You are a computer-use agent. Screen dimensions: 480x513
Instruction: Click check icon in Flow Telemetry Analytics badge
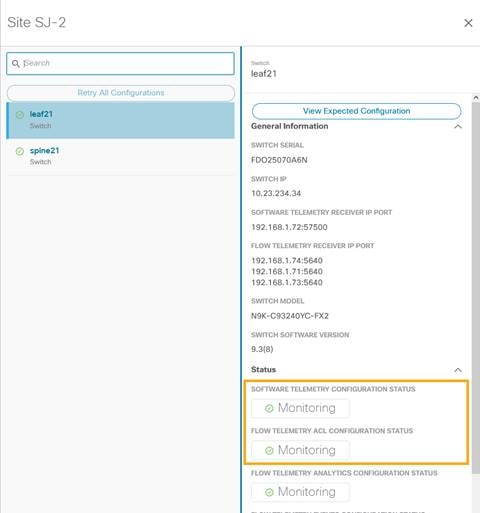click(269, 492)
